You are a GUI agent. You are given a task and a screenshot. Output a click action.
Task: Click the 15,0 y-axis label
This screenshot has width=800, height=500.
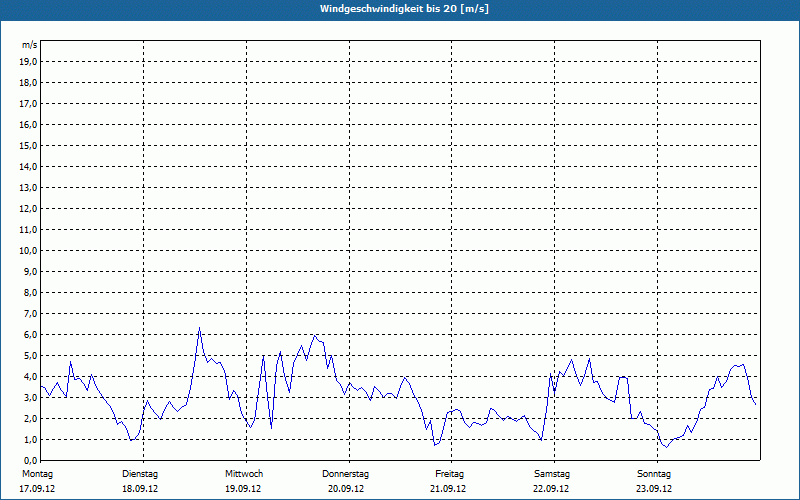click(x=27, y=145)
